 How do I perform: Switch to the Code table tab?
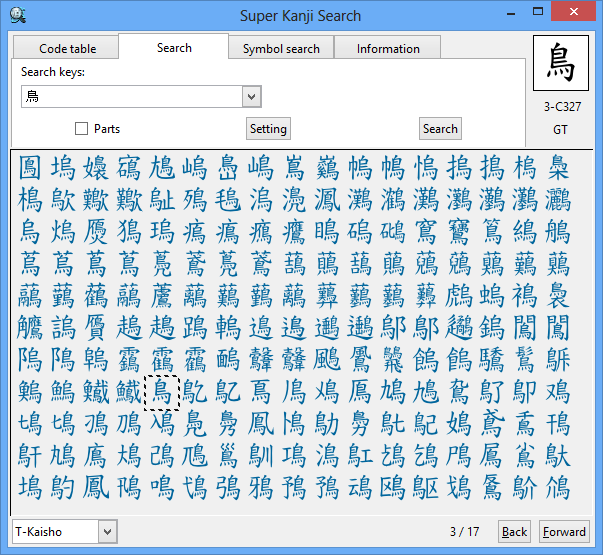[x=67, y=48]
